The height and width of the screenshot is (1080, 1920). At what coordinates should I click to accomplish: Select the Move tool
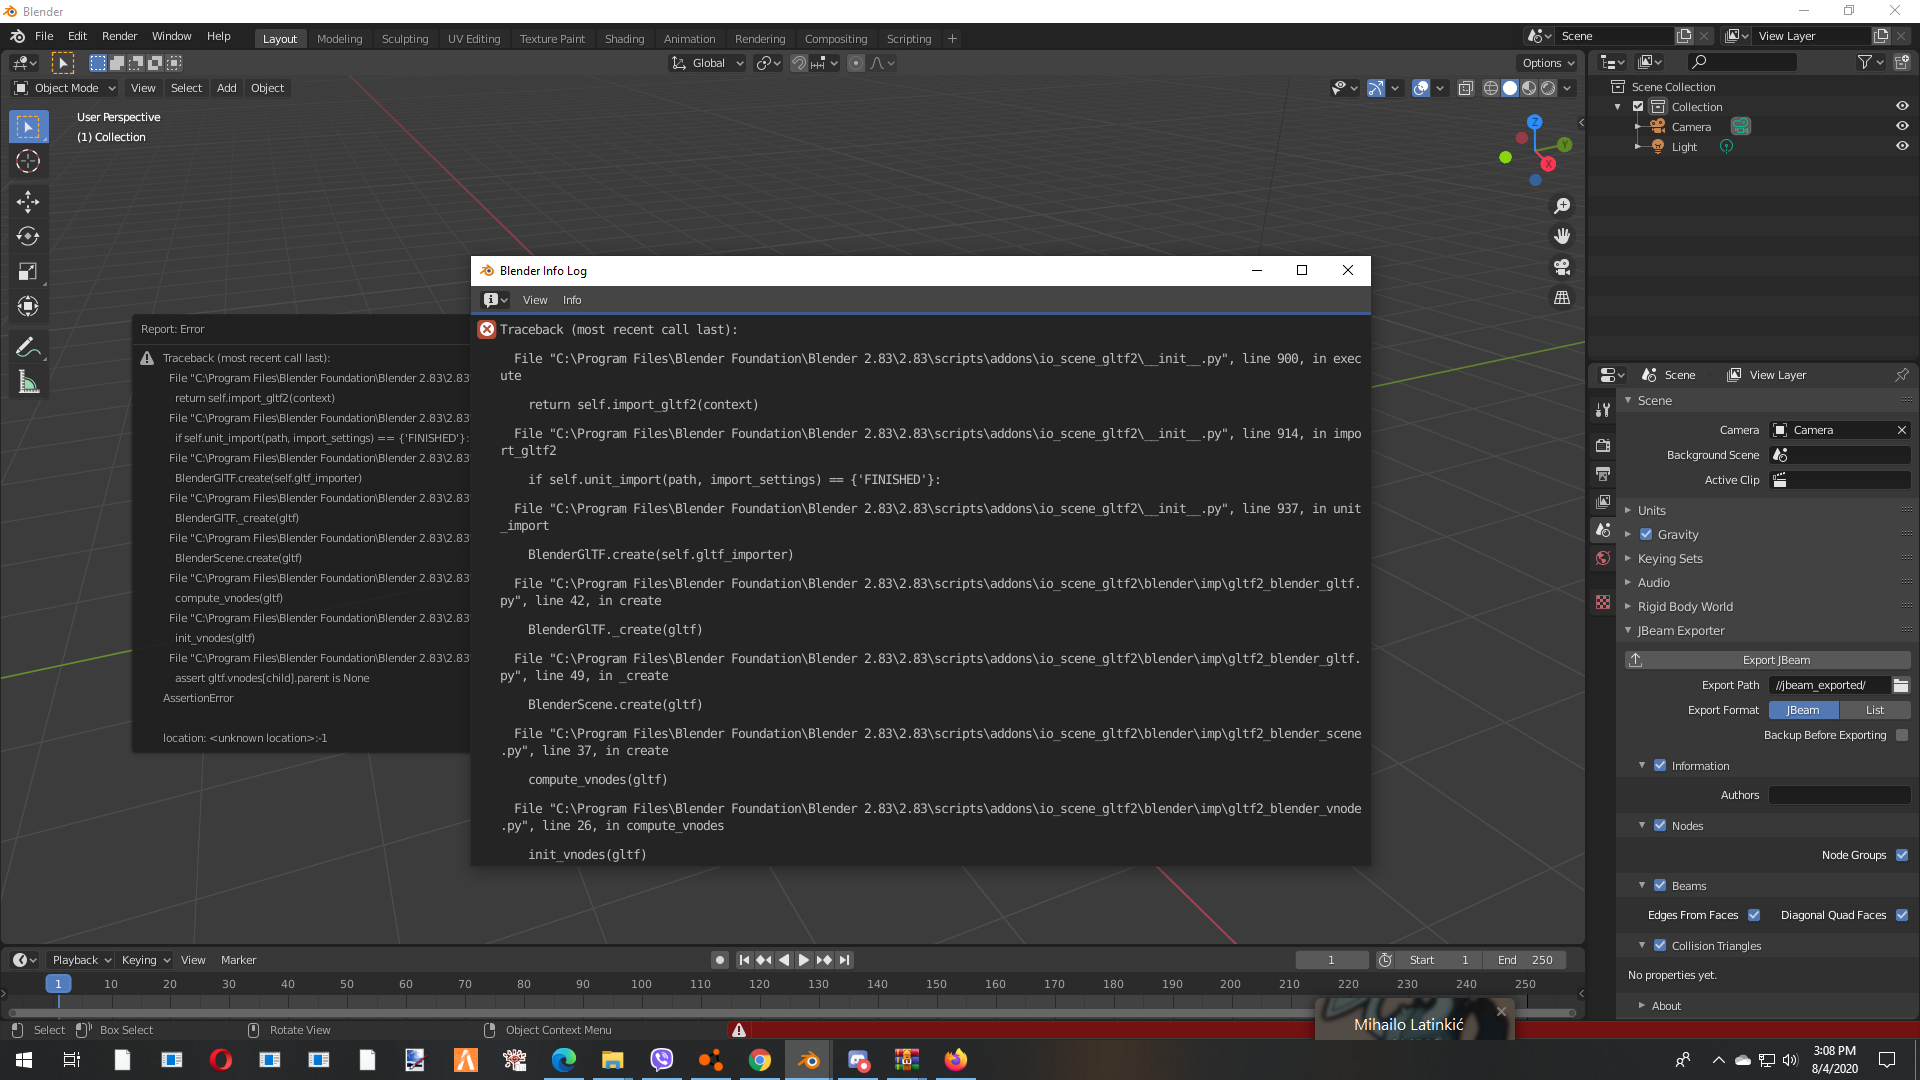pos(28,202)
